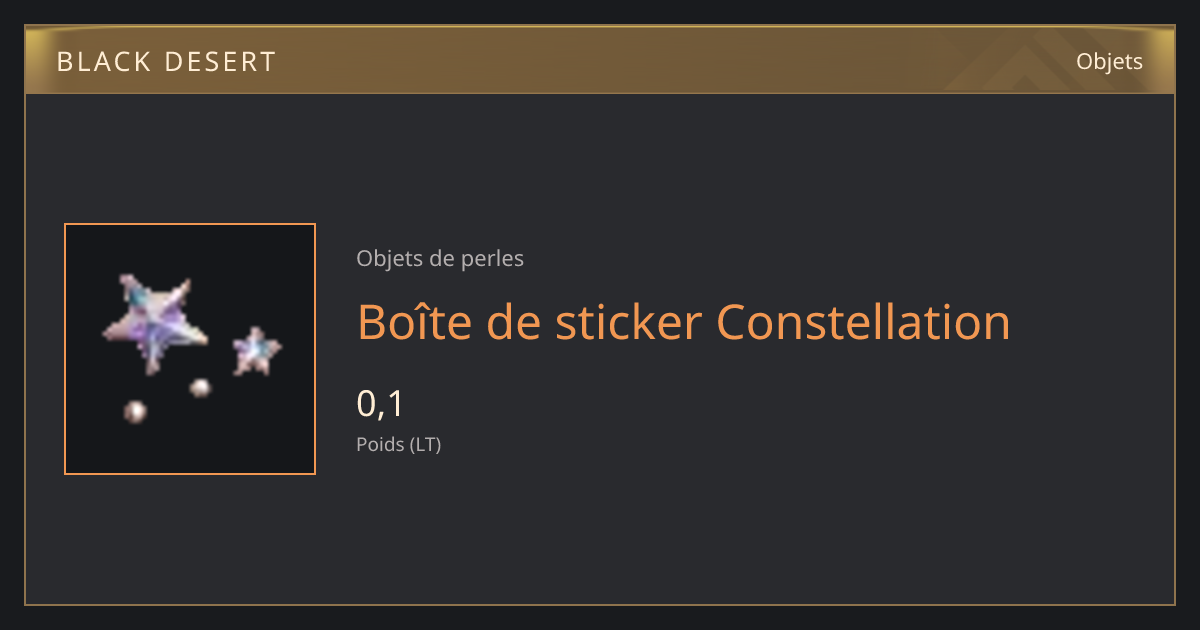The width and height of the screenshot is (1200, 630).
Task: Click the word Constellation in item name
Action: [864, 322]
